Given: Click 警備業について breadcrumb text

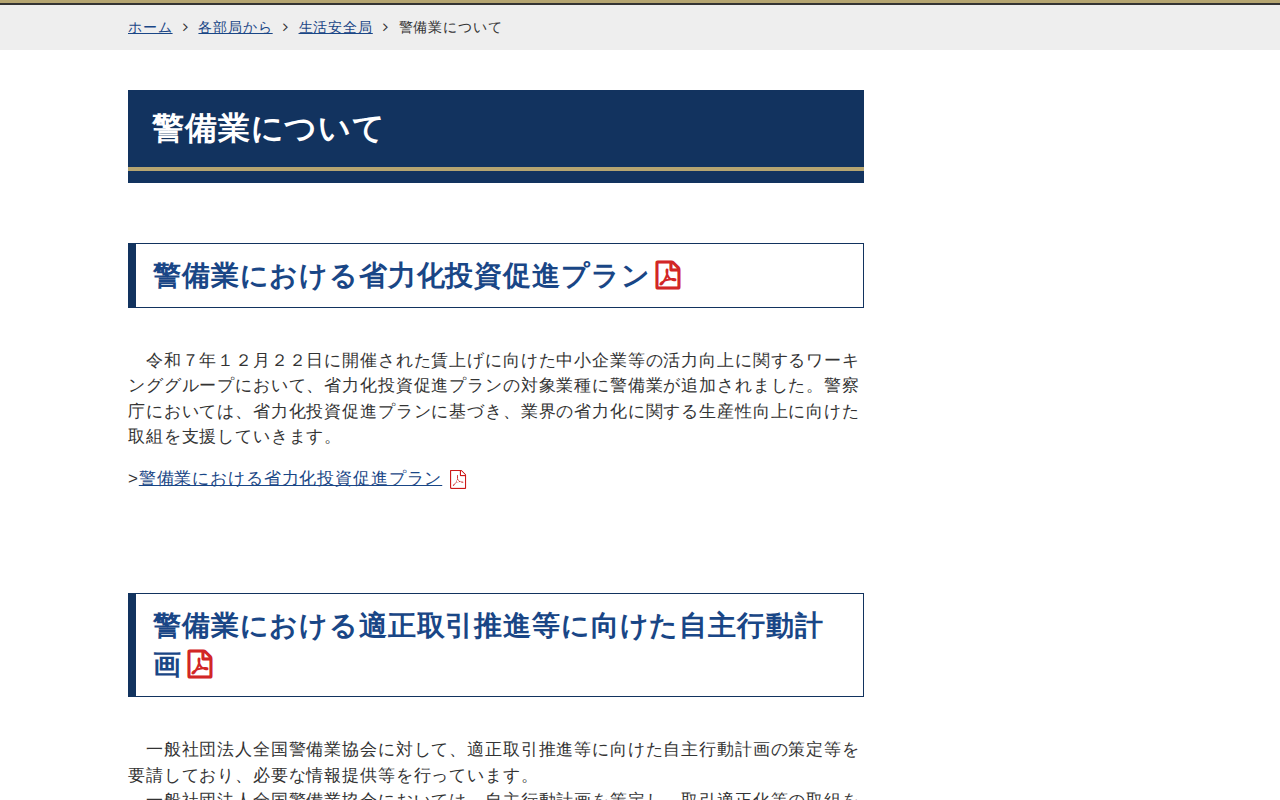Looking at the screenshot, I should 450,27.
